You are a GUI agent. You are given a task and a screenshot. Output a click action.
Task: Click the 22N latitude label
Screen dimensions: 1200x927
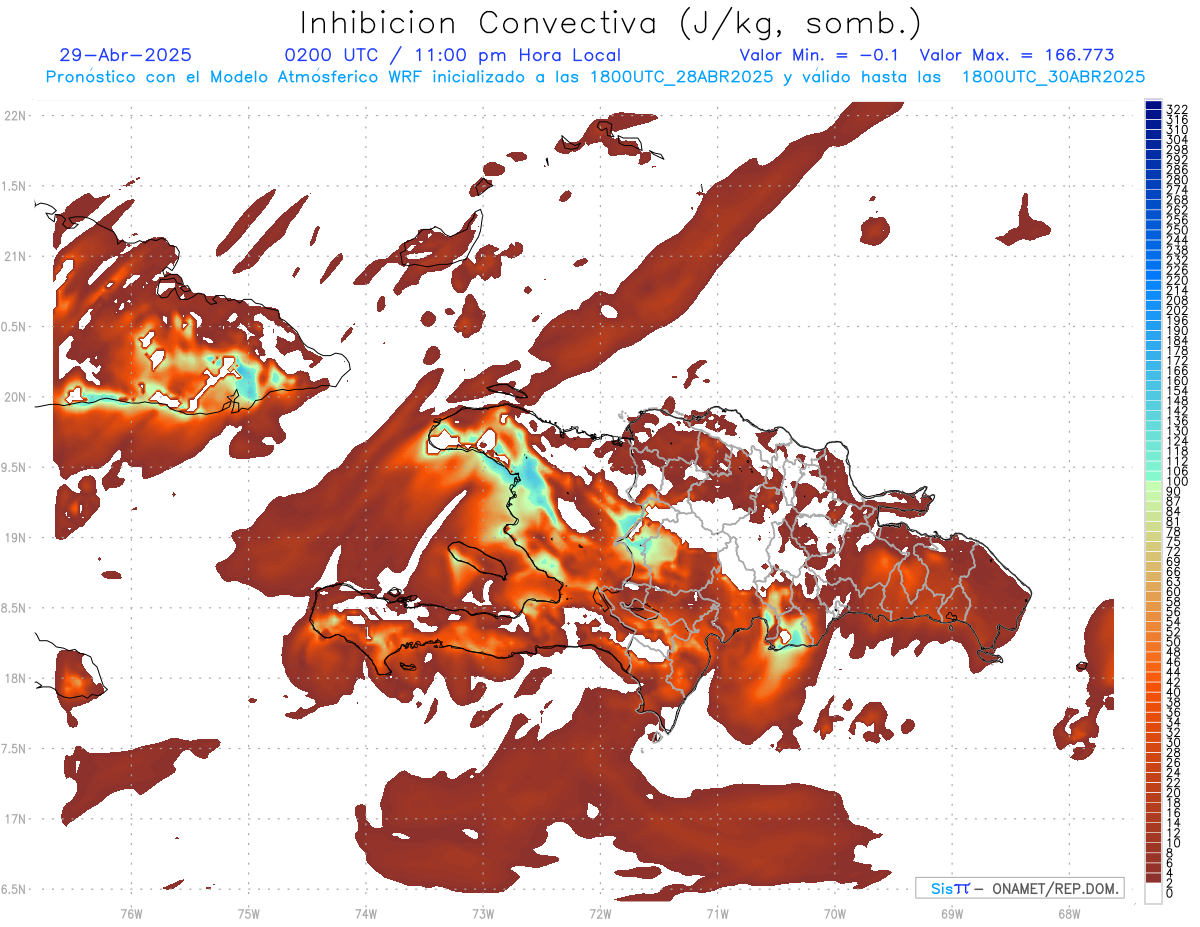[16, 116]
